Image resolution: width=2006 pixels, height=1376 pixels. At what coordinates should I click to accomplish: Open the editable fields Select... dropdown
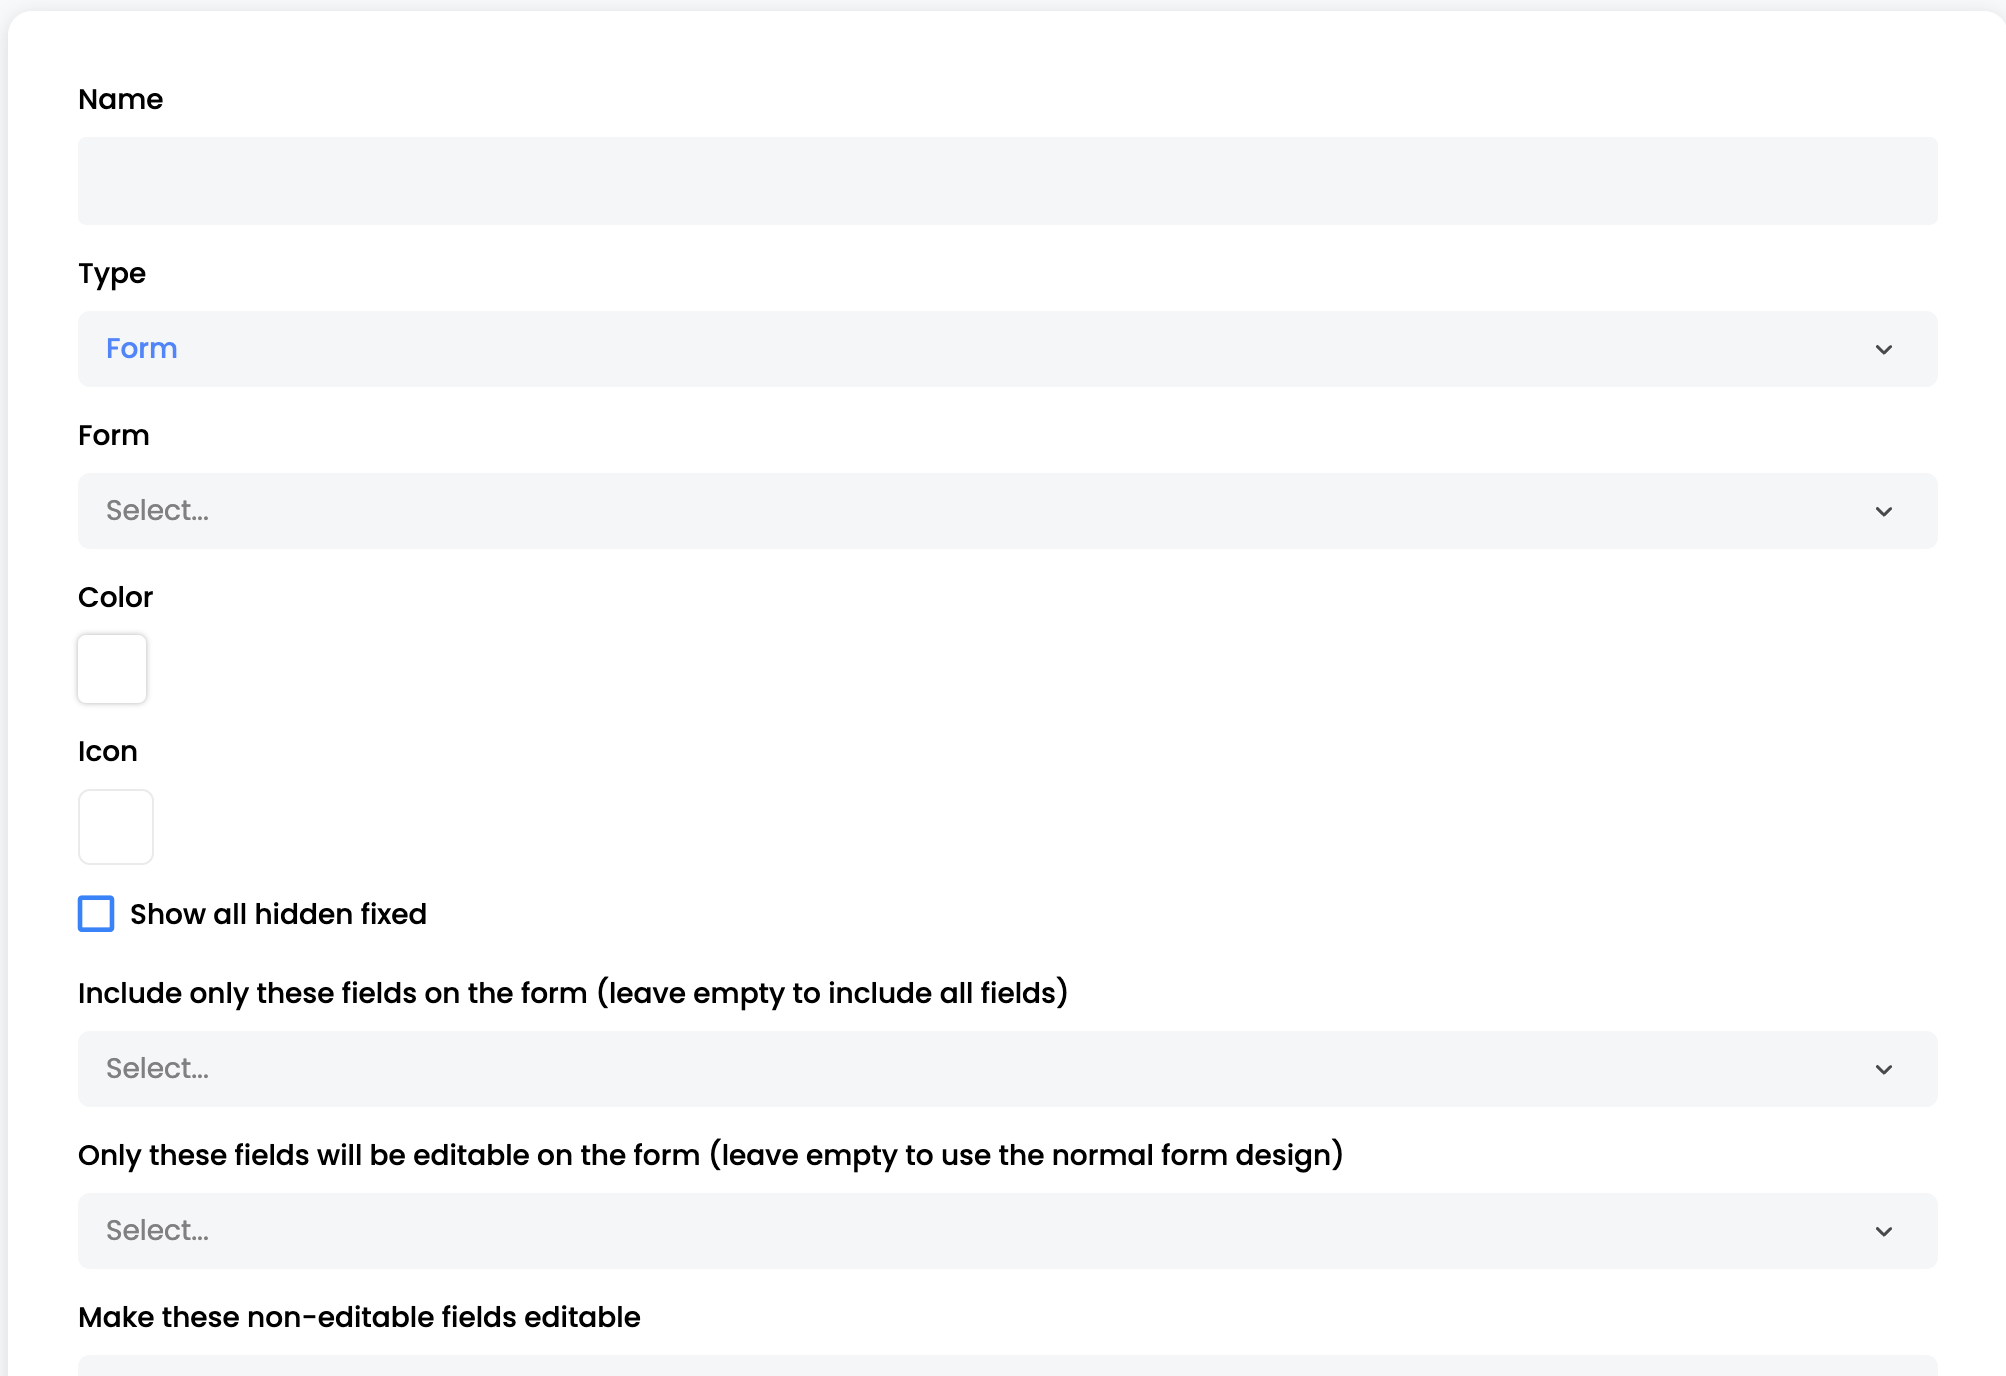(1007, 1231)
